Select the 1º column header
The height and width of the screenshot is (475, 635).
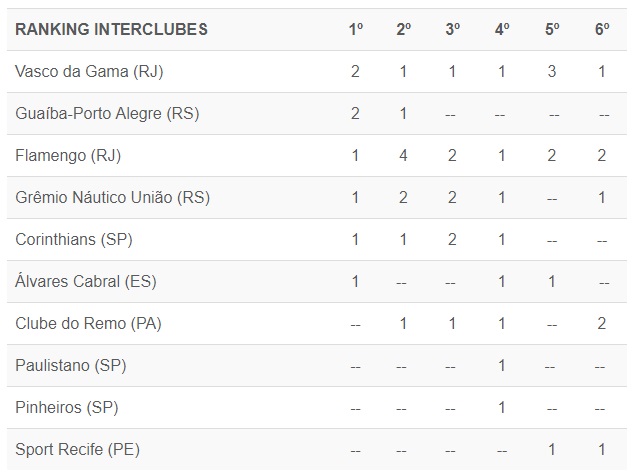coord(356,29)
